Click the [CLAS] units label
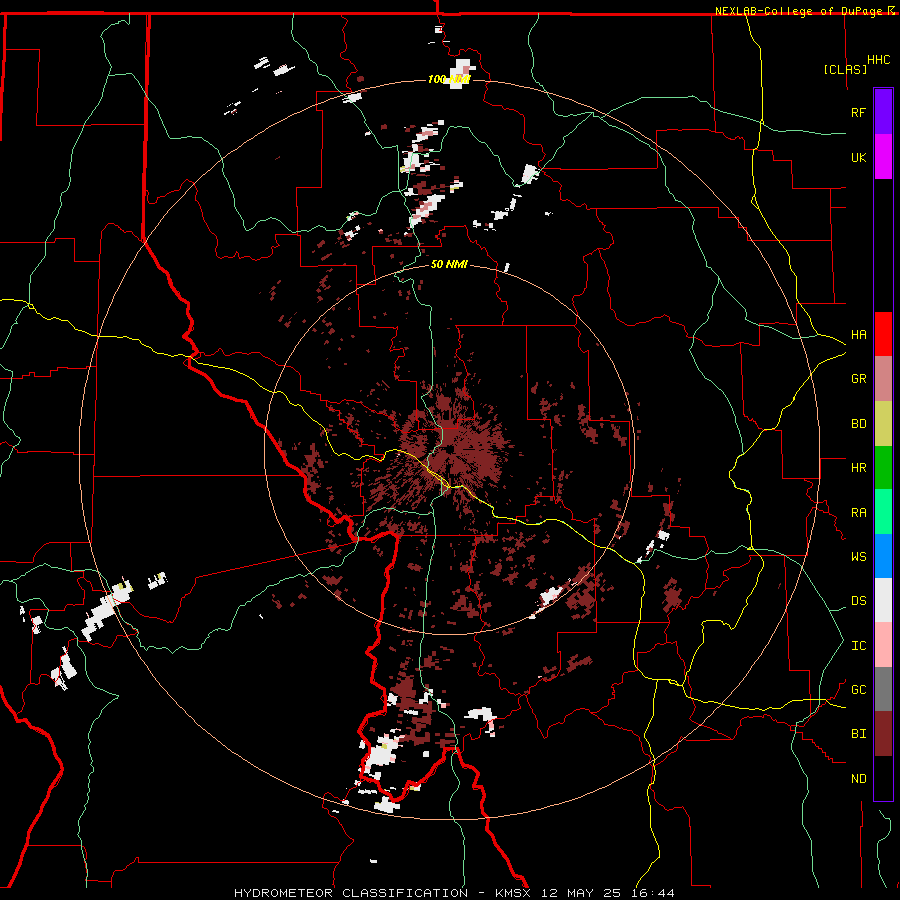The height and width of the screenshot is (900, 900). (845, 69)
